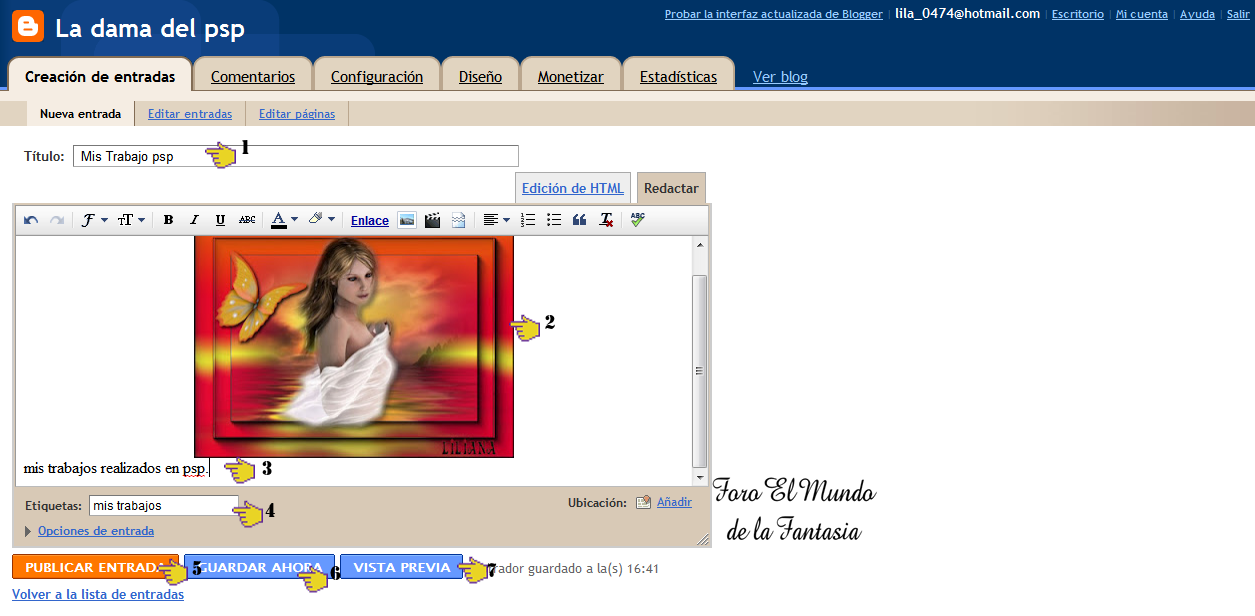Viewport: 1255px width, 616px height.
Task: Click the editor resize handle in the corner
Action: click(x=703, y=539)
